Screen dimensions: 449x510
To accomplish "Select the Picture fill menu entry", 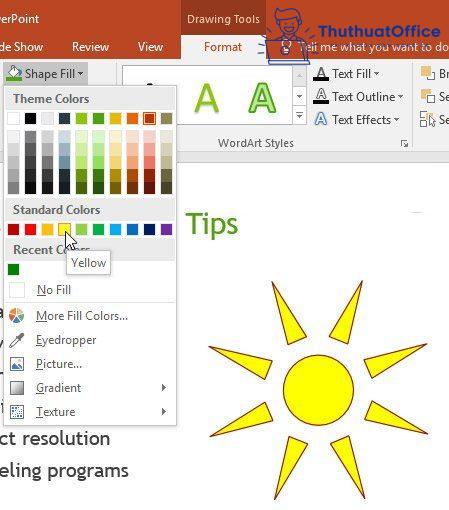I will (x=89, y=364).
